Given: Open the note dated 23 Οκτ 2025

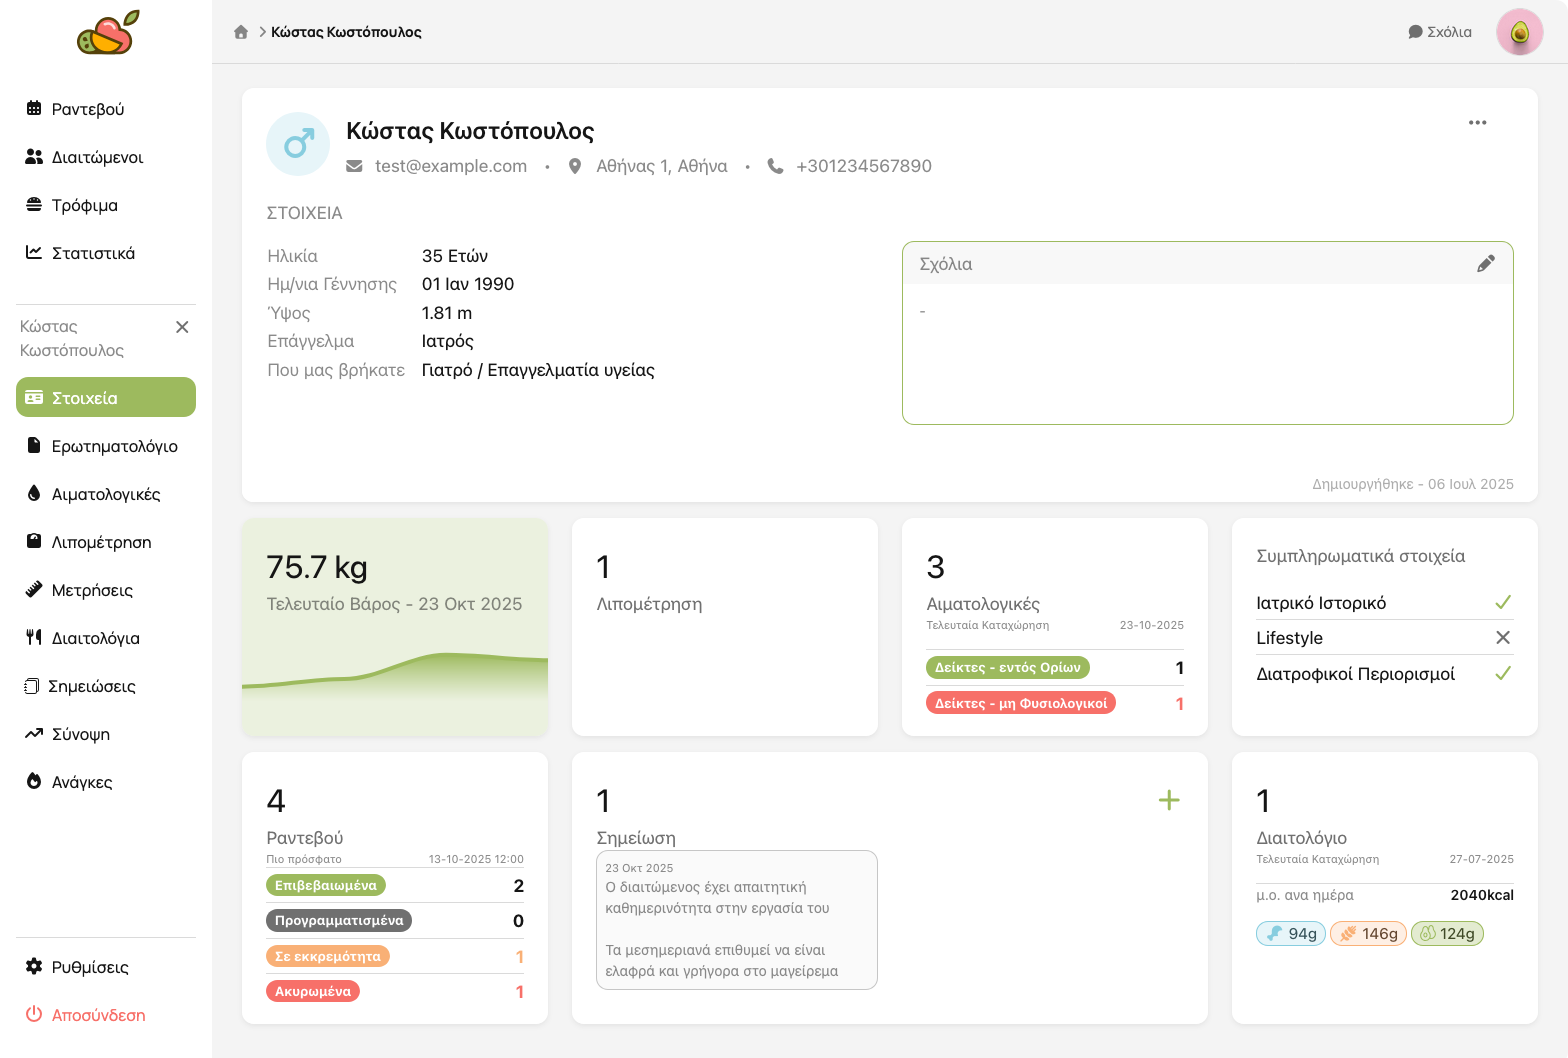Looking at the screenshot, I should (736, 920).
